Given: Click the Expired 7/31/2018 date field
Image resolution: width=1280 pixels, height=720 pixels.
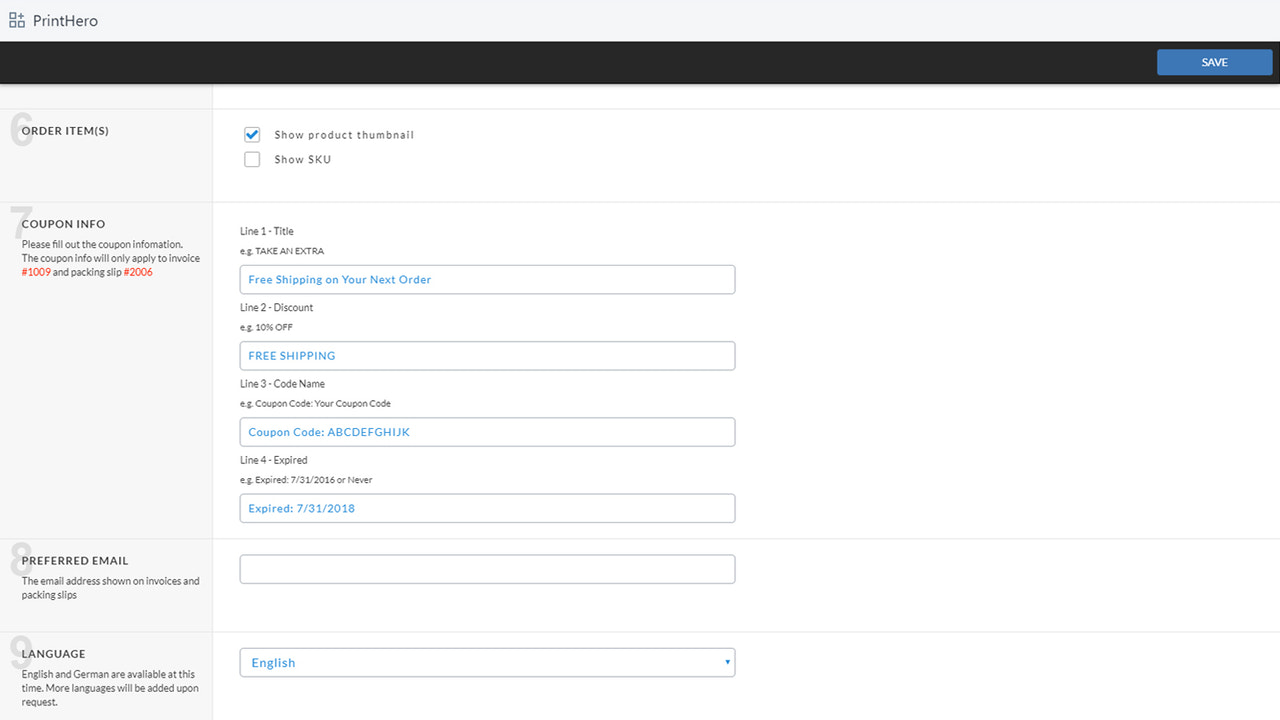Looking at the screenshot, I should click(x=487, y=508).
